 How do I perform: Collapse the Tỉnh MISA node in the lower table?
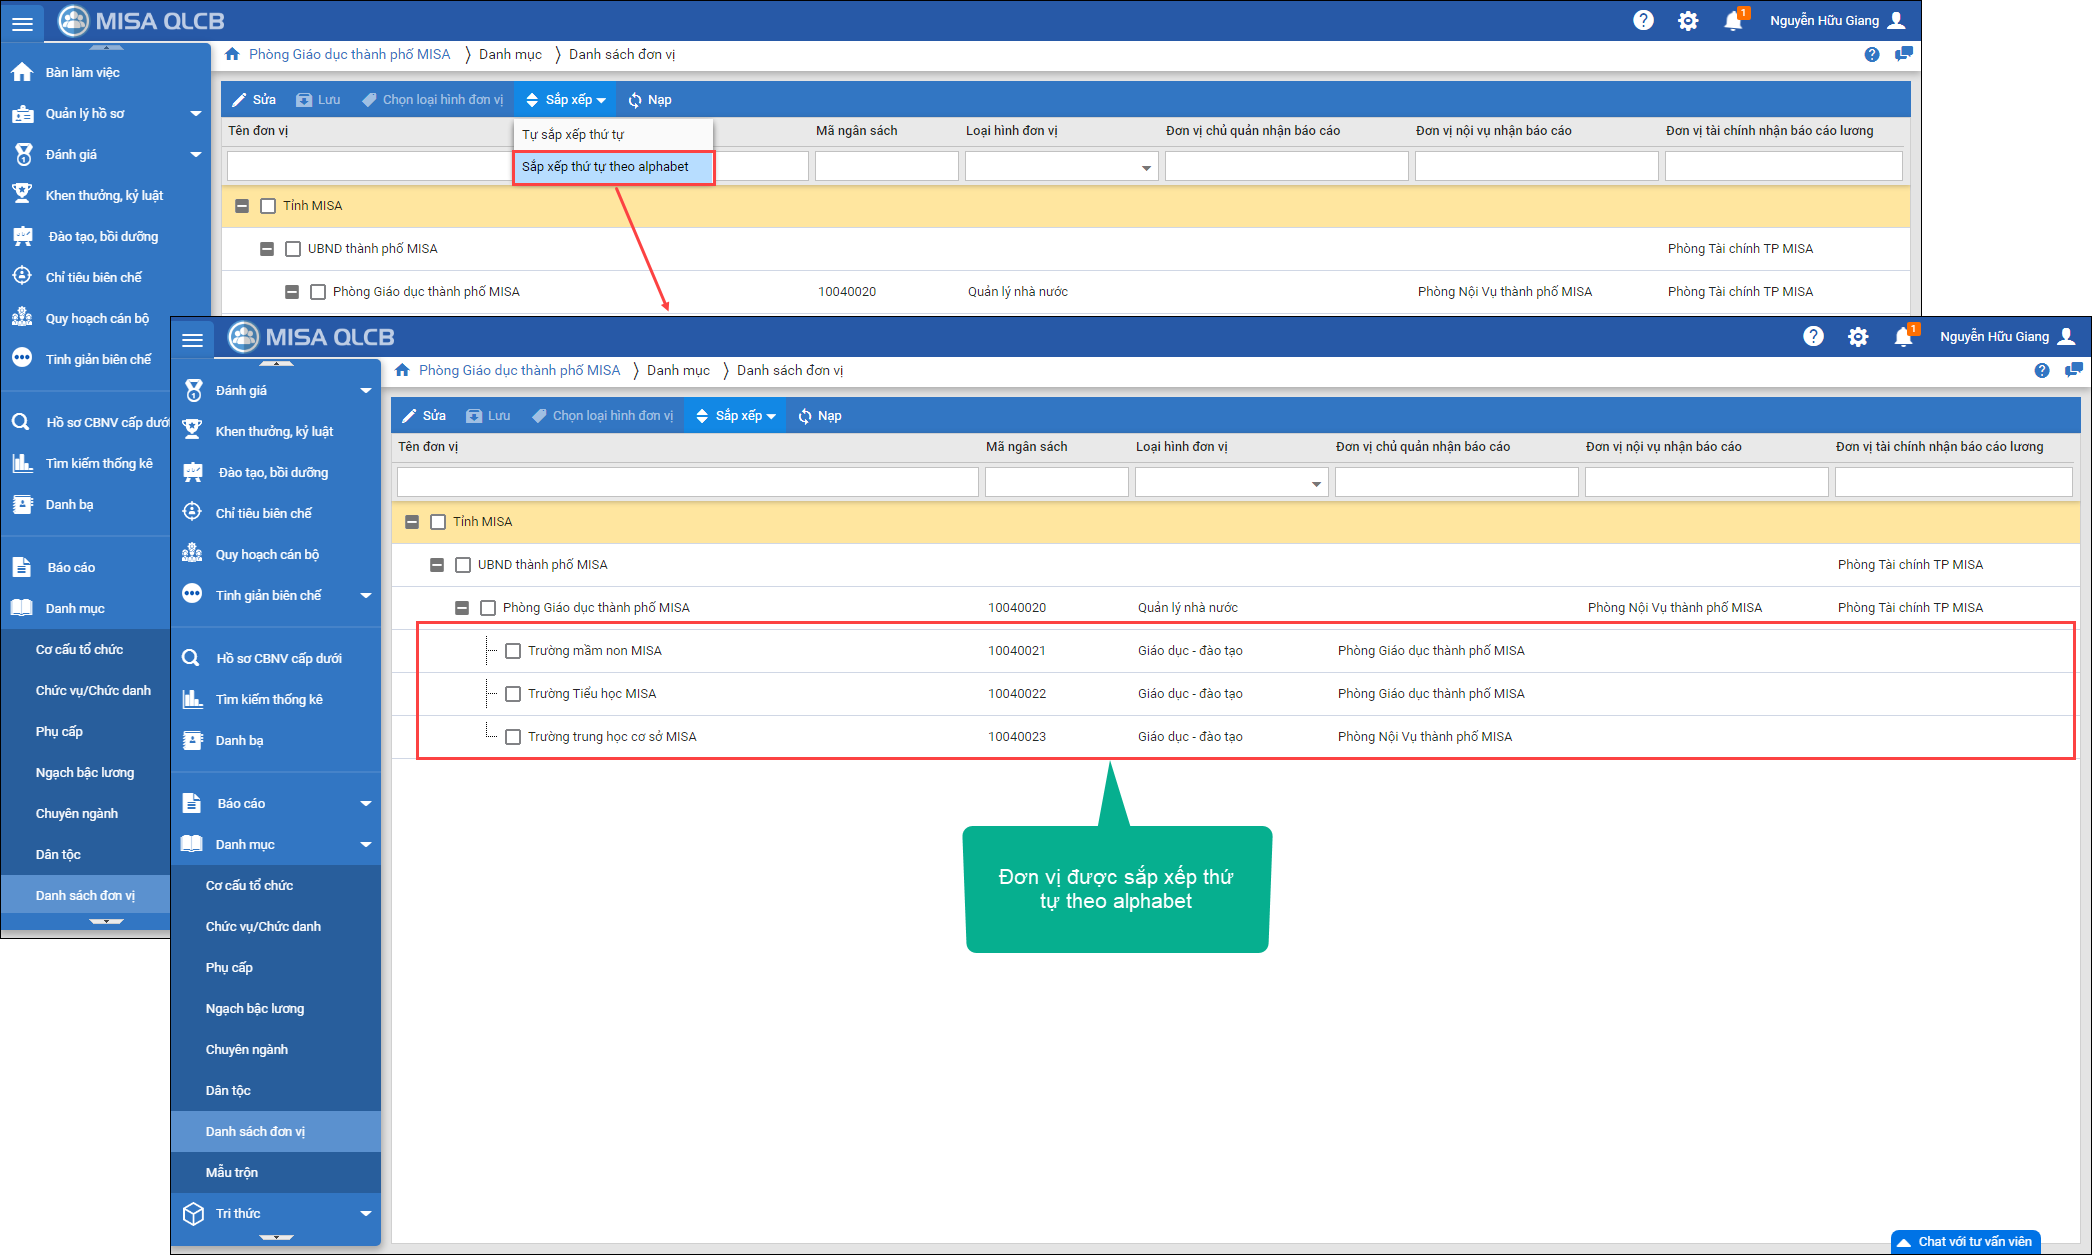pos(412,522)
